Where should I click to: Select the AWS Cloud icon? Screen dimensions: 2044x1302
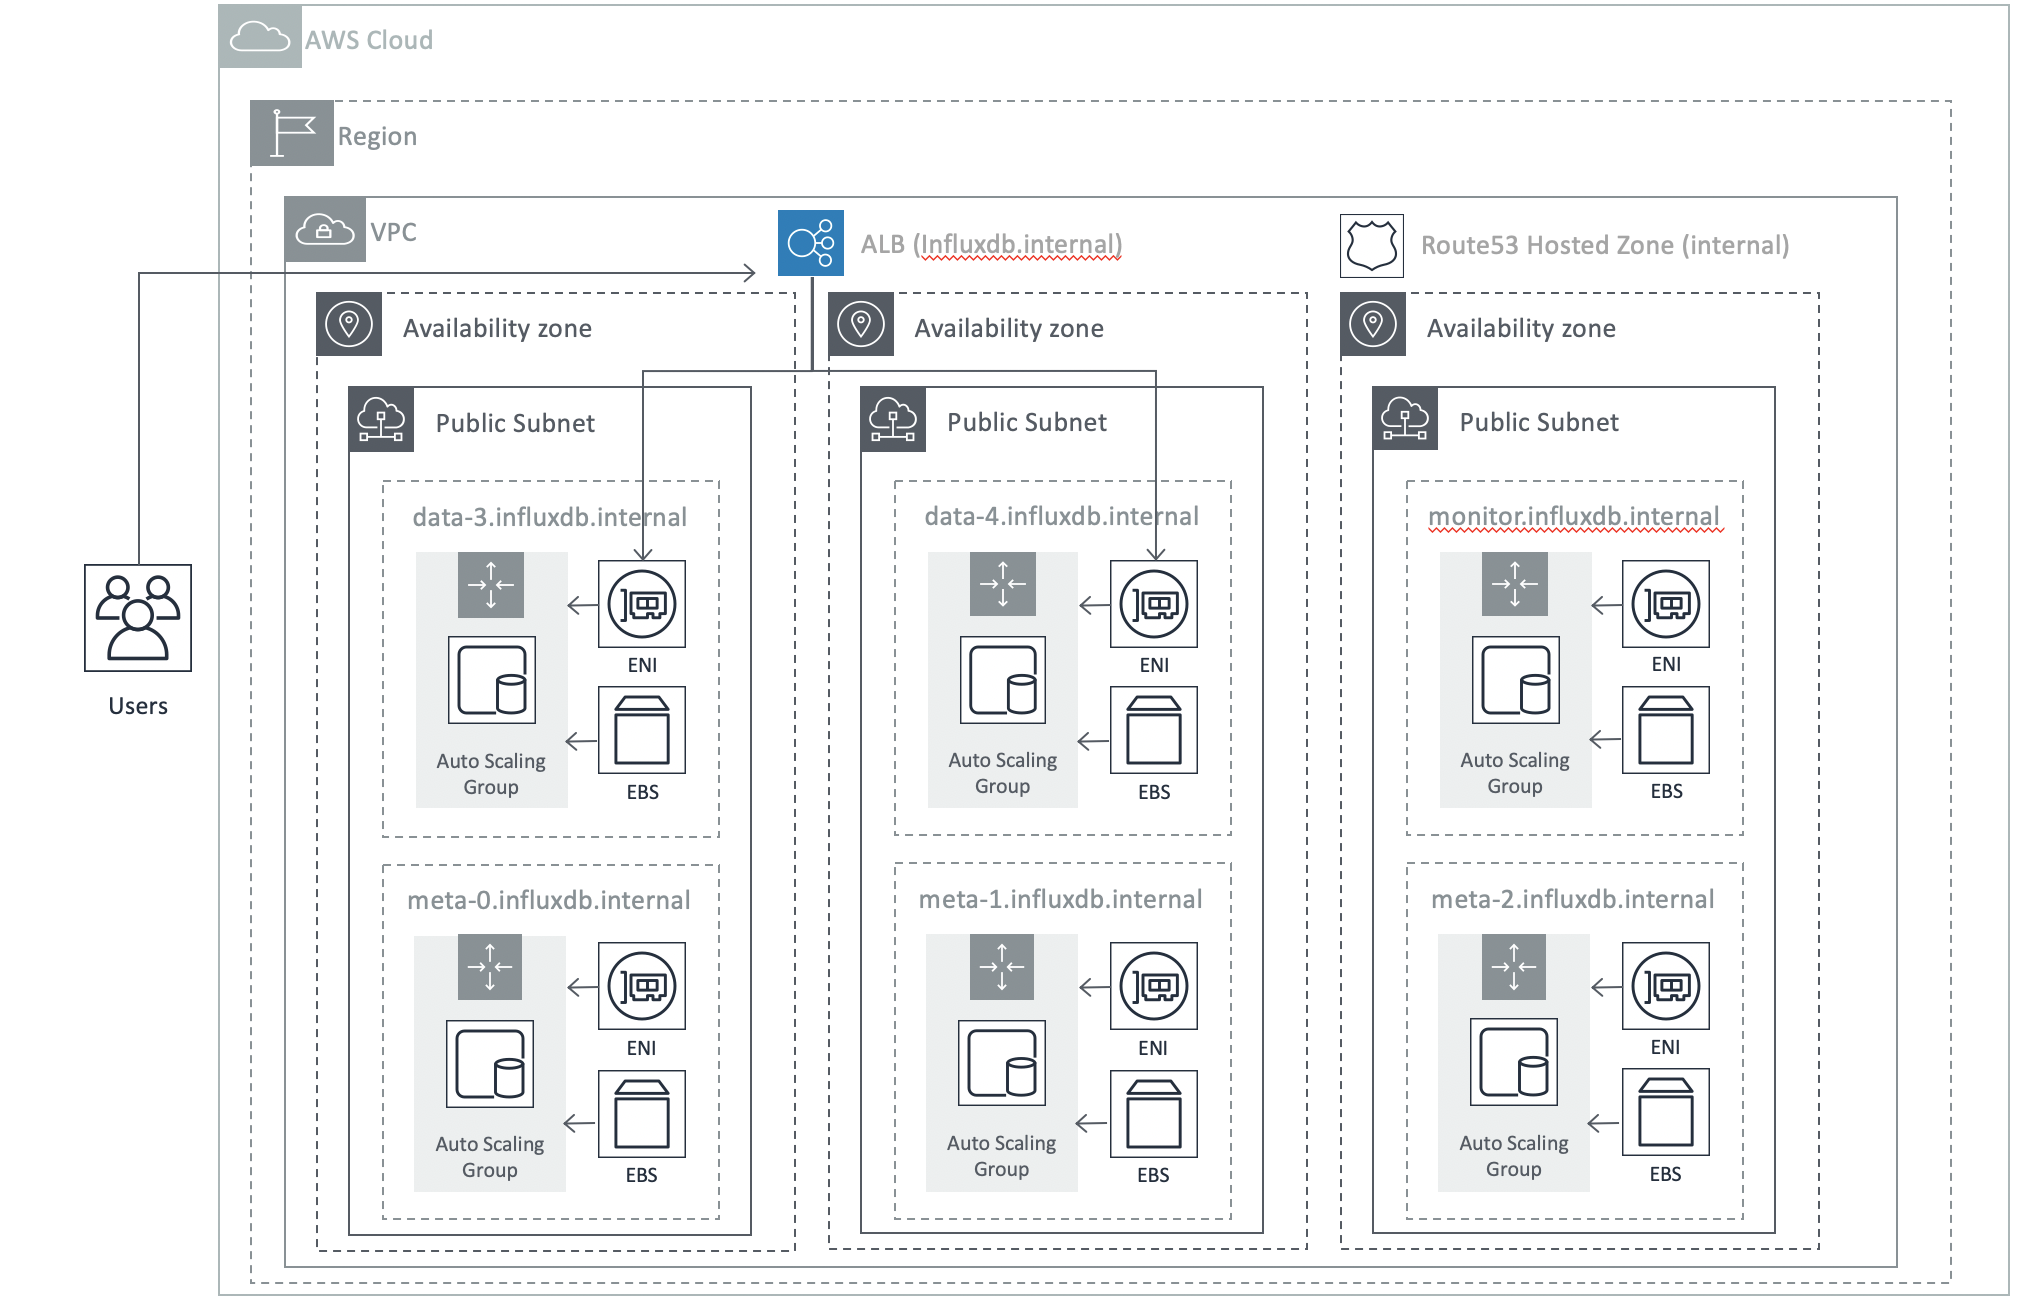260,38
